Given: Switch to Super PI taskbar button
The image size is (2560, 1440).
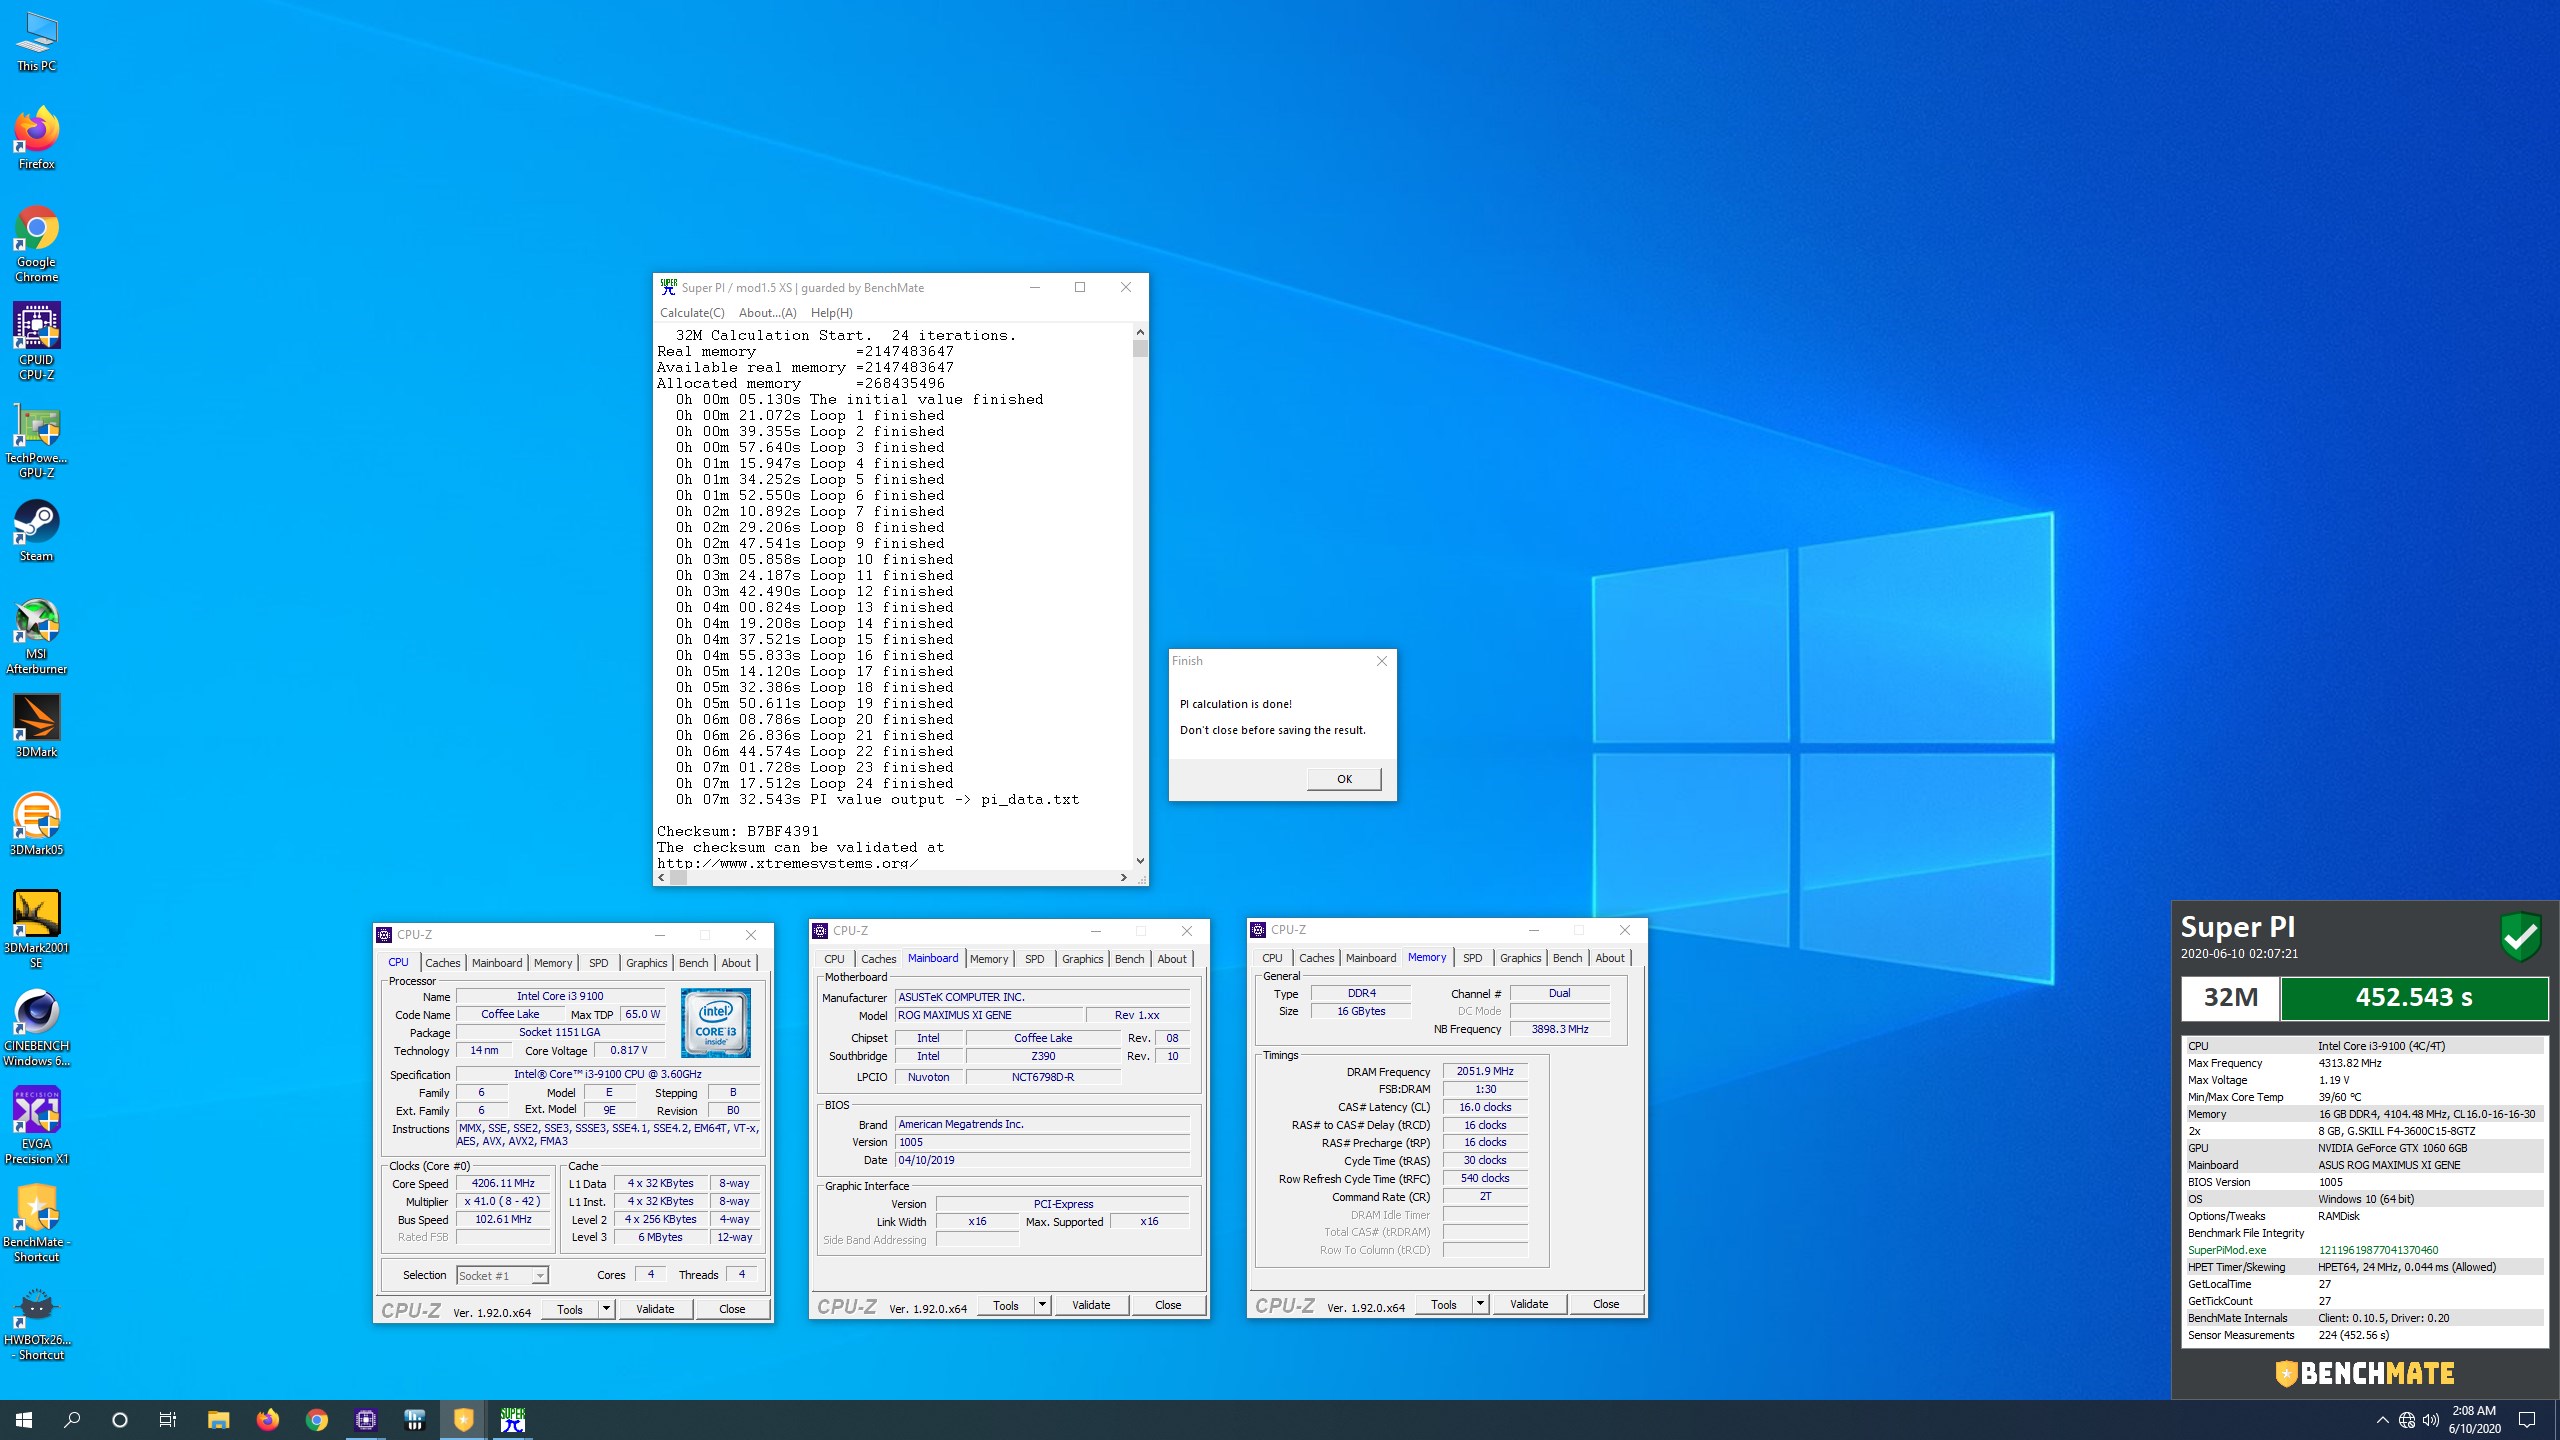Looking at the screenshot, I should 512,1420.
